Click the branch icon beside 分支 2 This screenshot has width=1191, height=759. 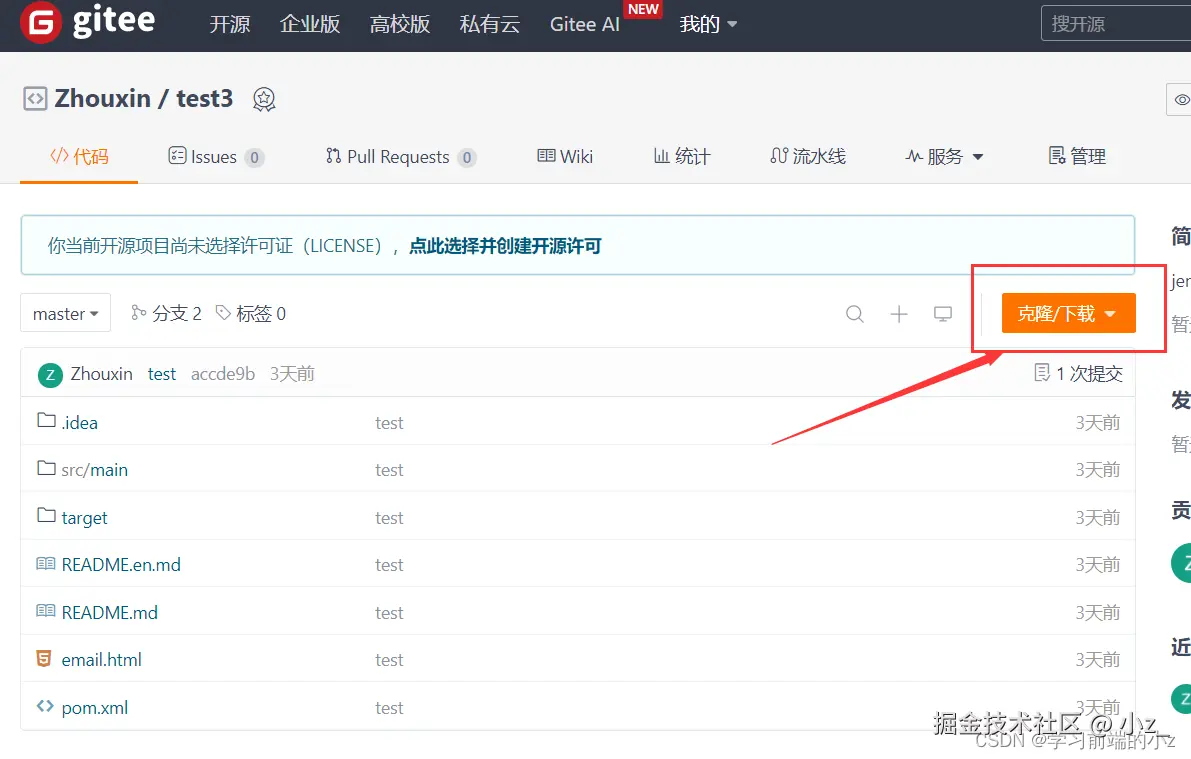tap(138, 312)
